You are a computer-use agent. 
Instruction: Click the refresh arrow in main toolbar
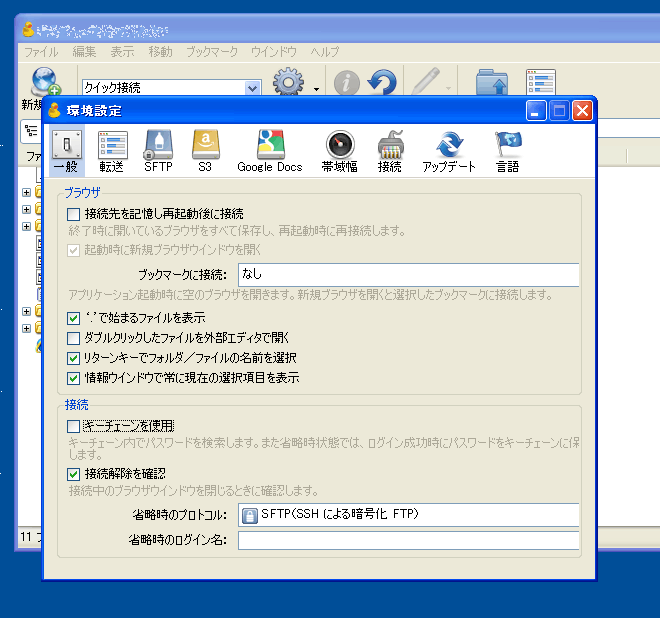[381, 85]
